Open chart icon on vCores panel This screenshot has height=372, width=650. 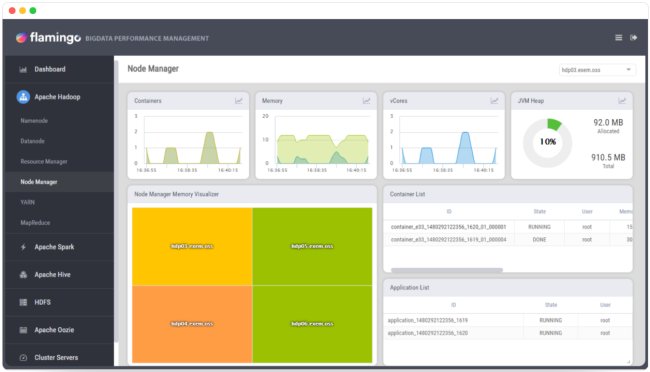coord(494,101)
